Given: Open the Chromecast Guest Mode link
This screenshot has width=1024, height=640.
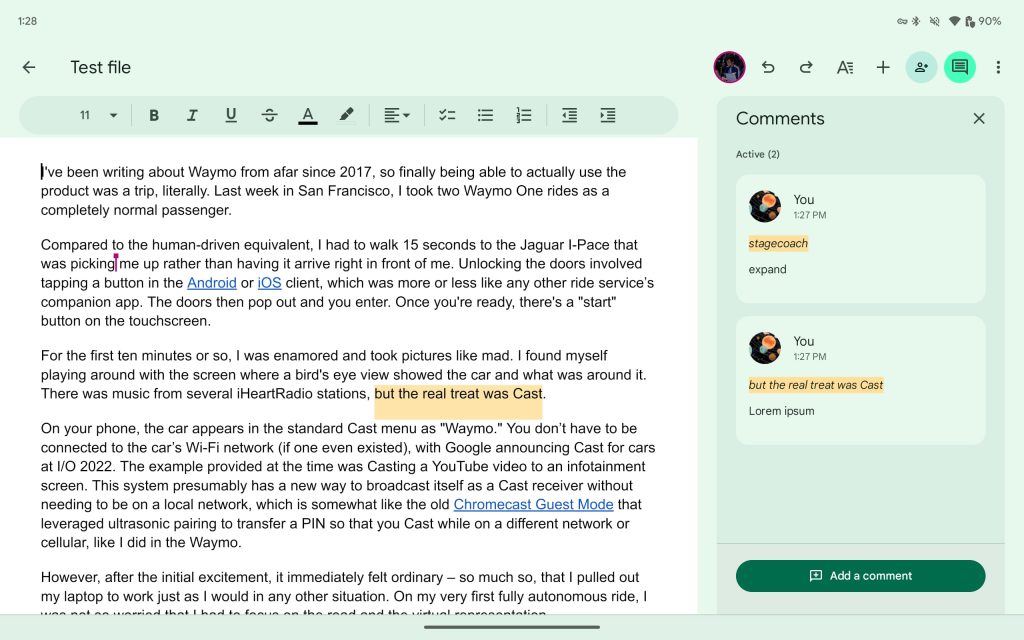Looking at the screenshot, I should 533,505.
